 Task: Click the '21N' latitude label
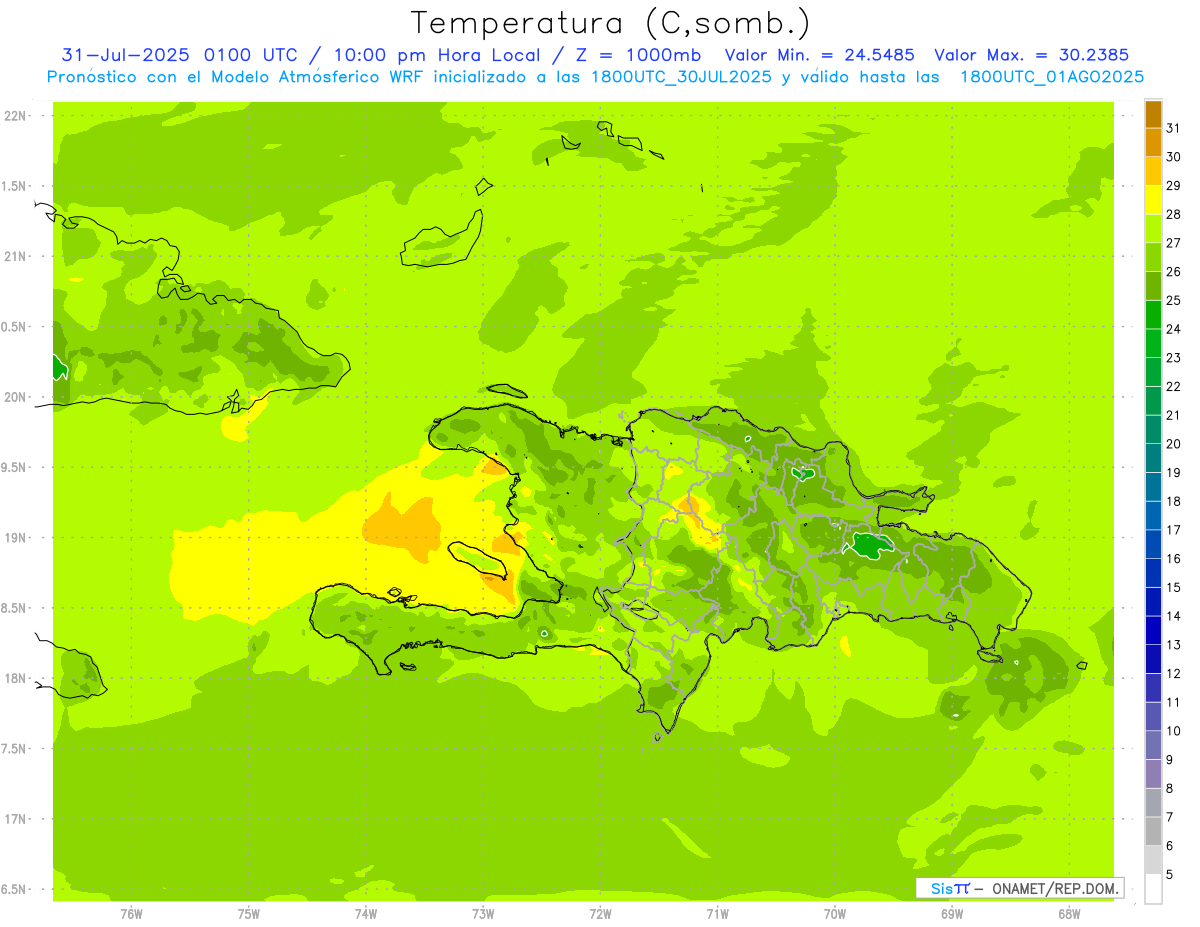(x=15, y=257)
